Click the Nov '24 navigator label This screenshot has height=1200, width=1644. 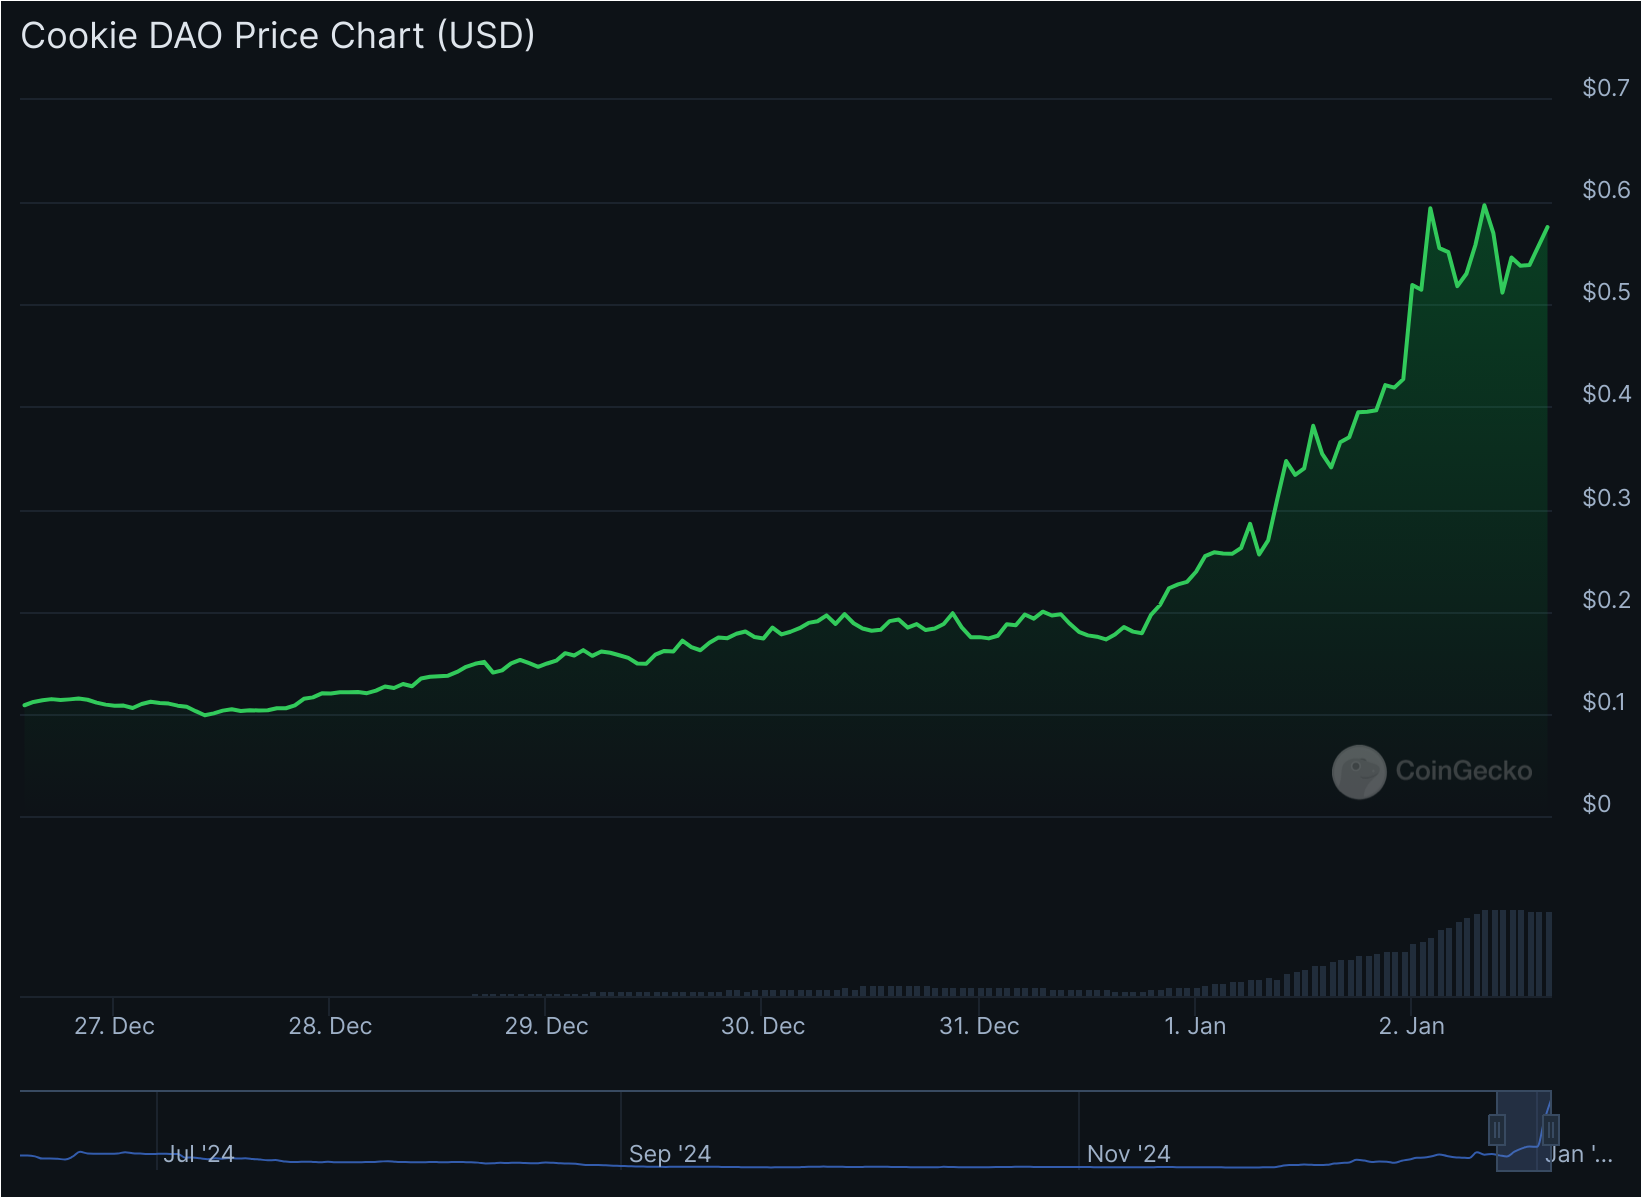coord(1128,1154)
